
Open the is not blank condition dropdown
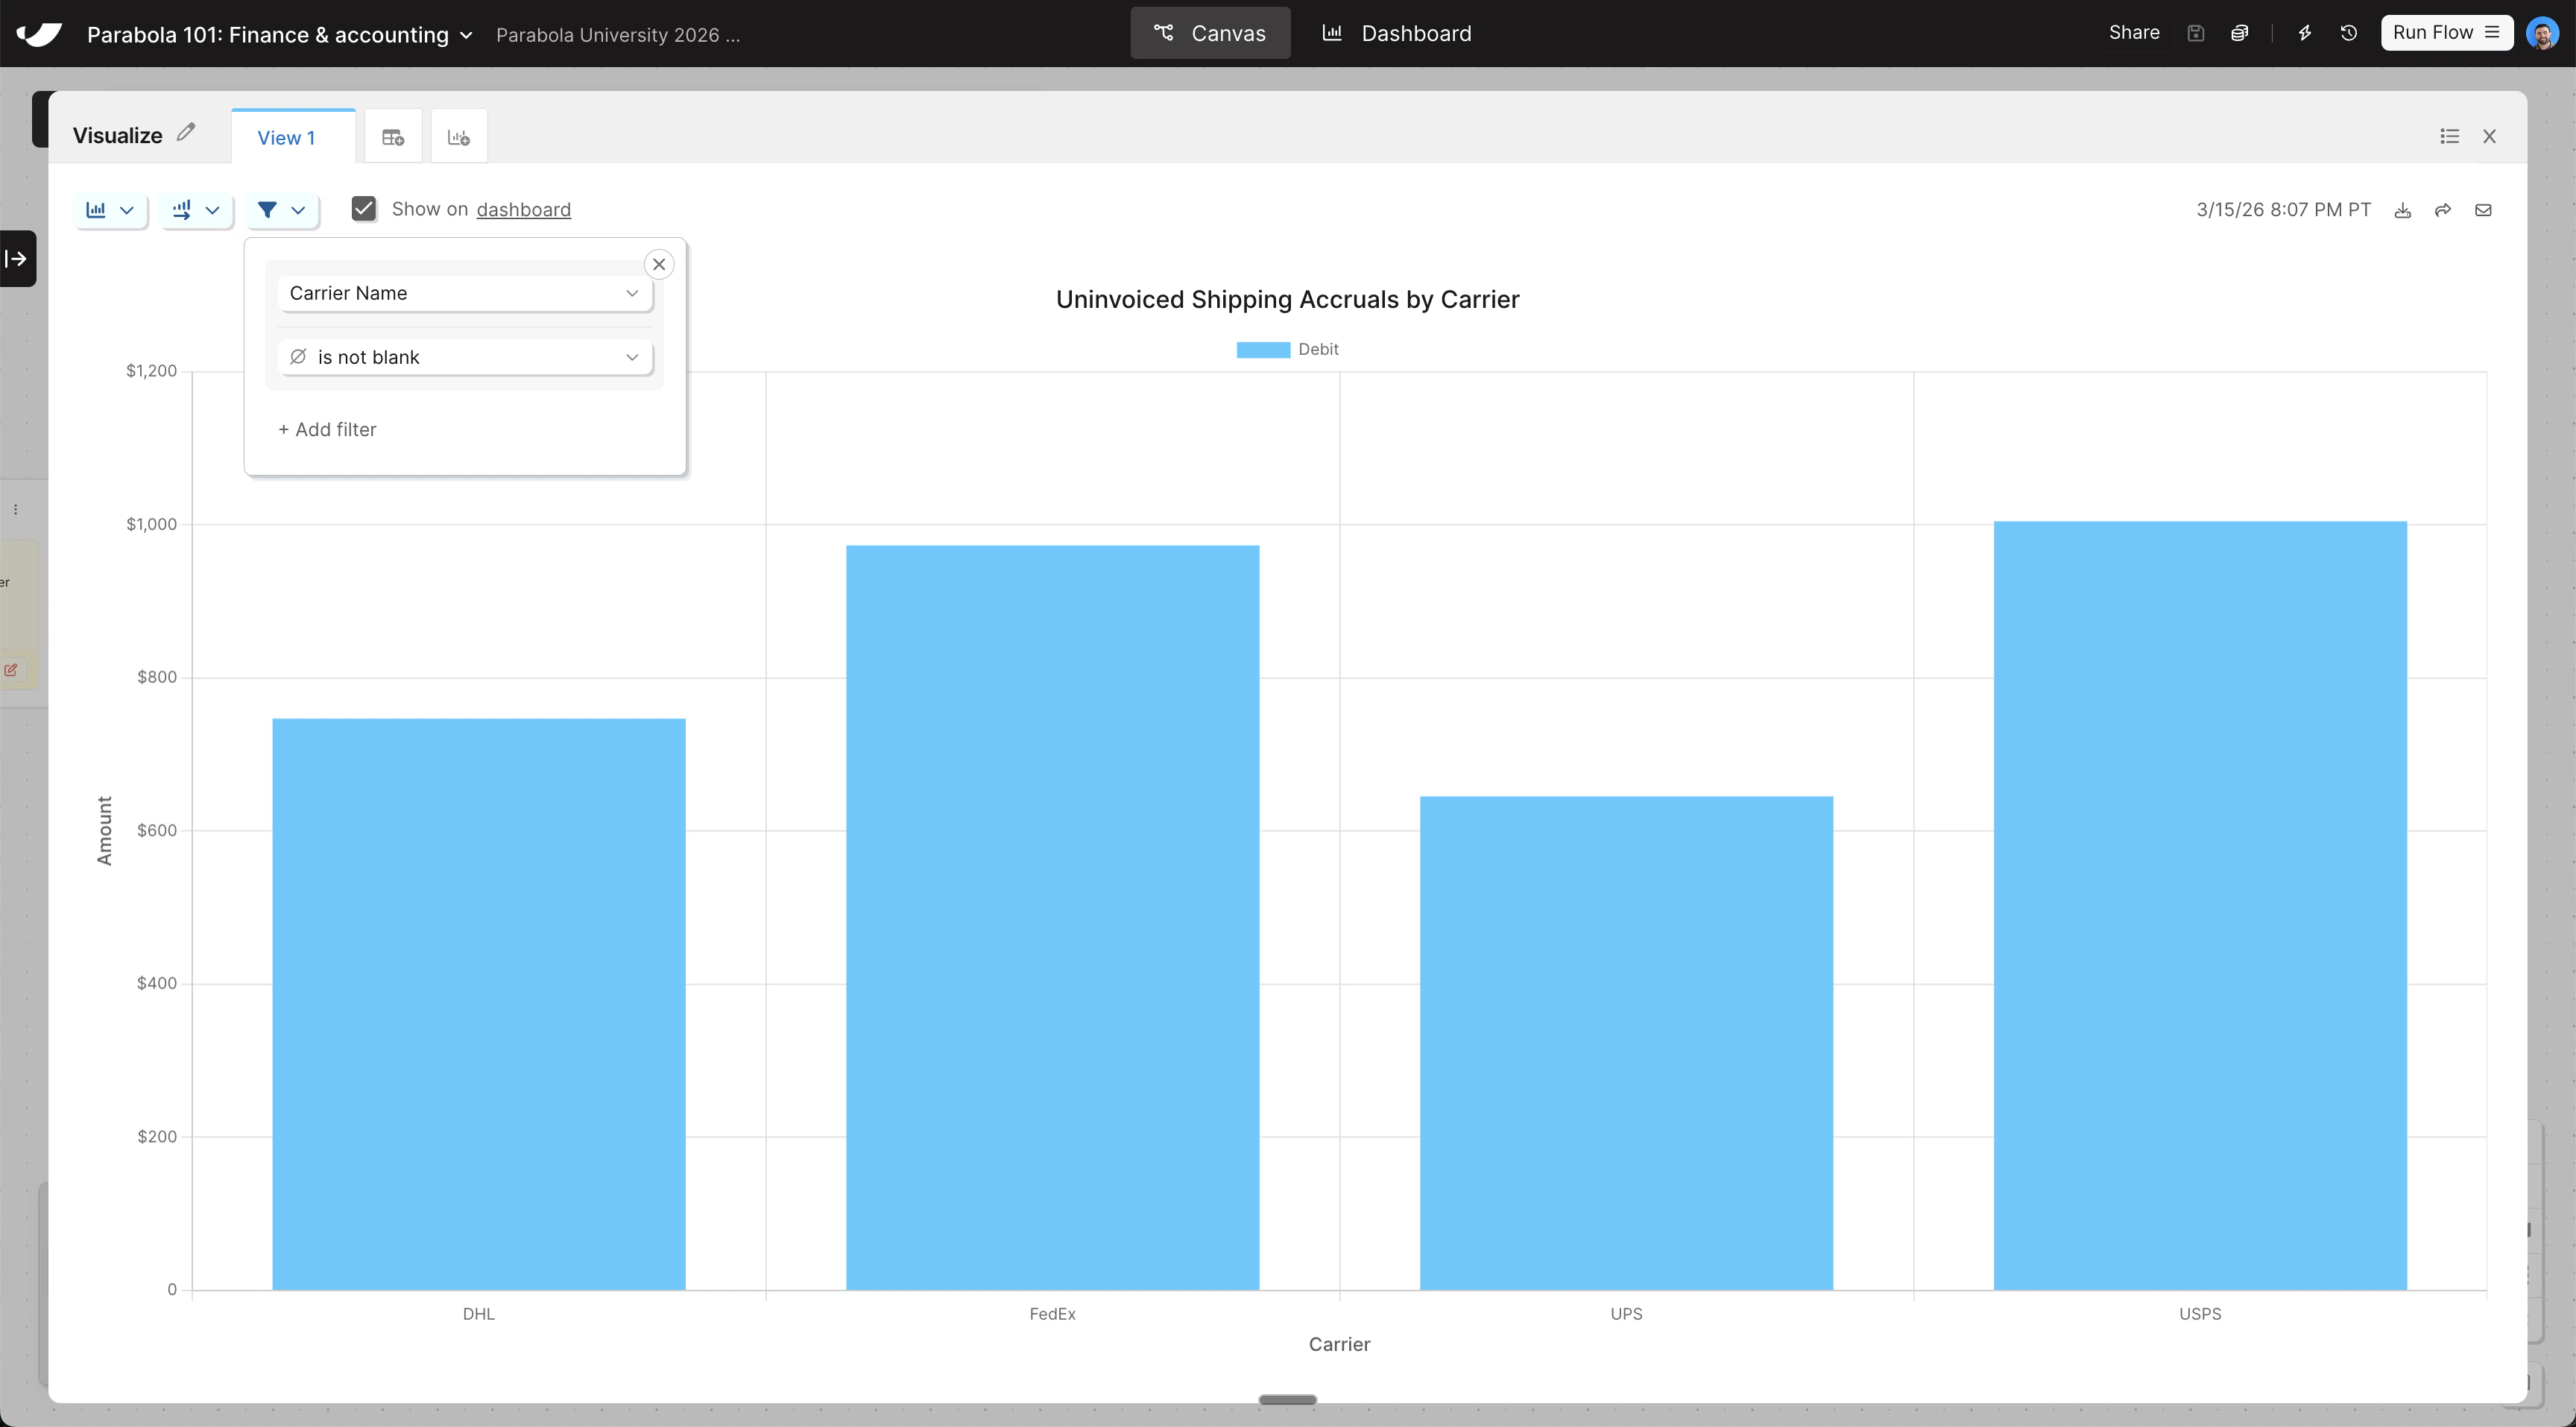tap(465, 357)
